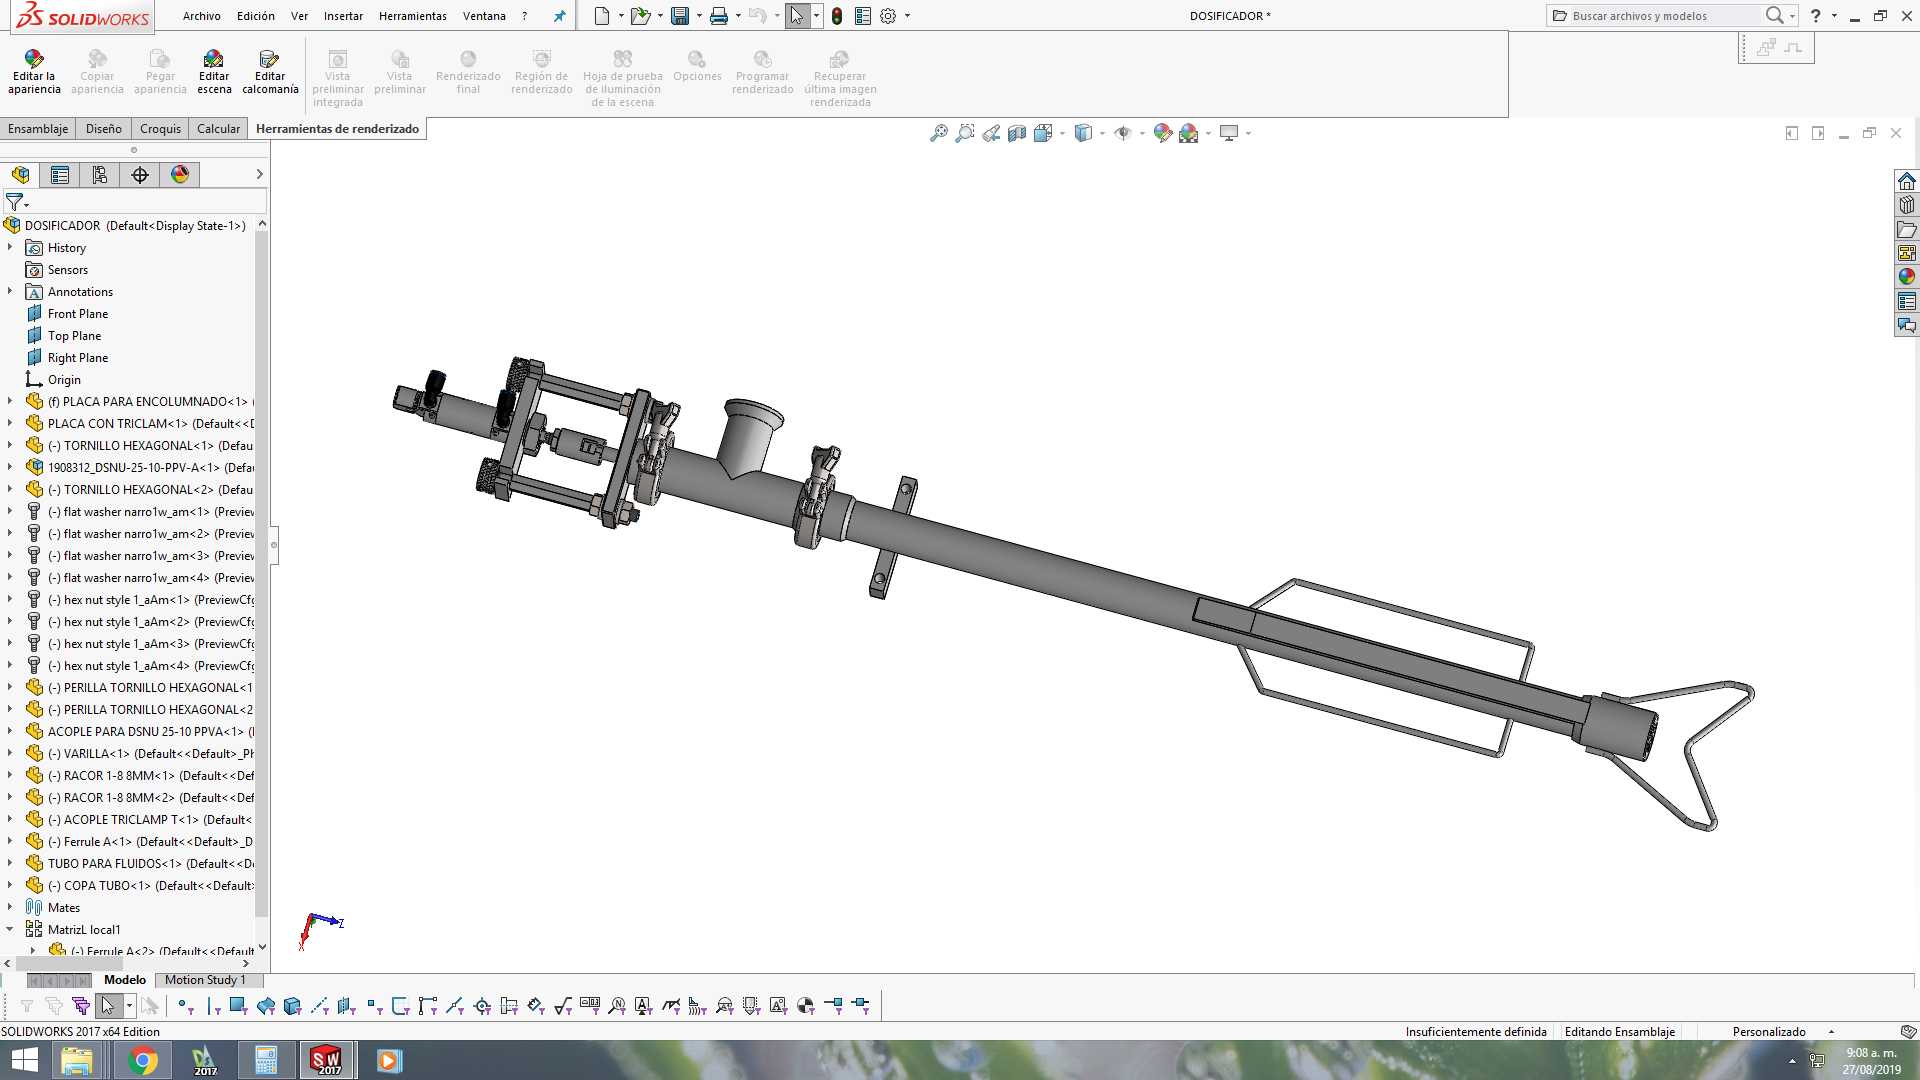
Task: Open the Archivo menu
Action: pyautogui.click(x=201, y=16)
